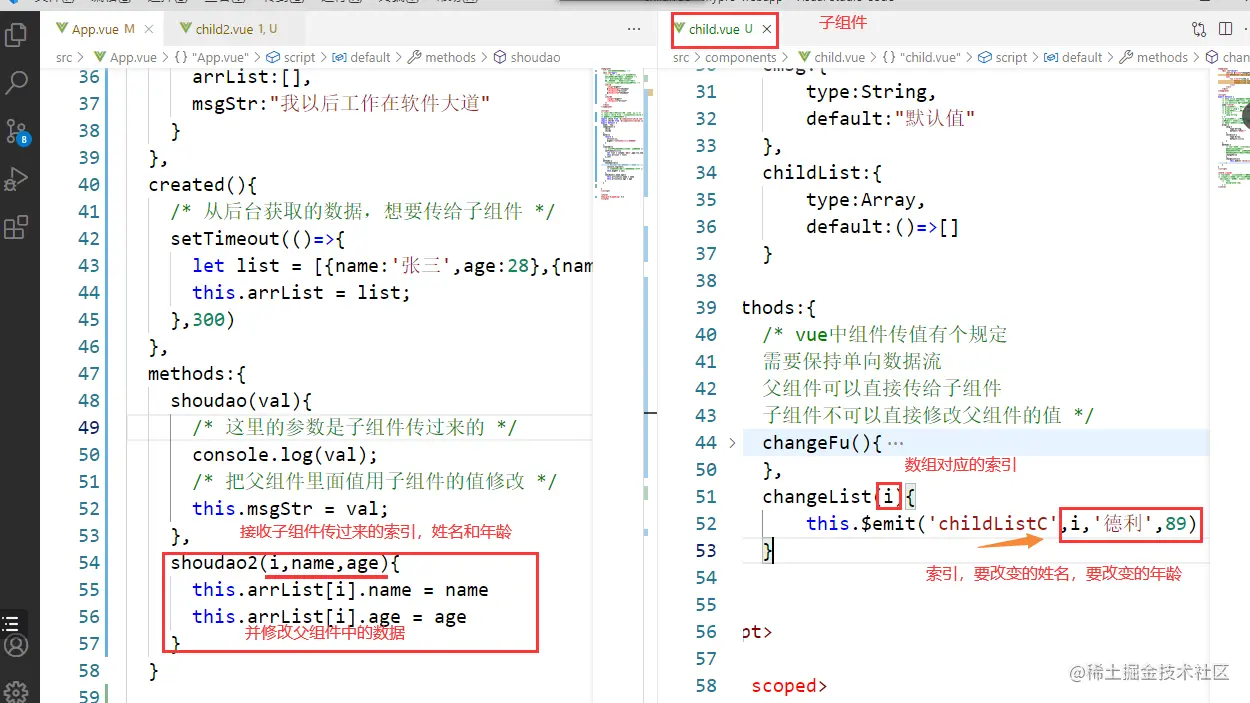The height and width of the screenshot is (703, 1250).
Task: Click line number 54 in App.vue gutter
Action: (89, 562)
